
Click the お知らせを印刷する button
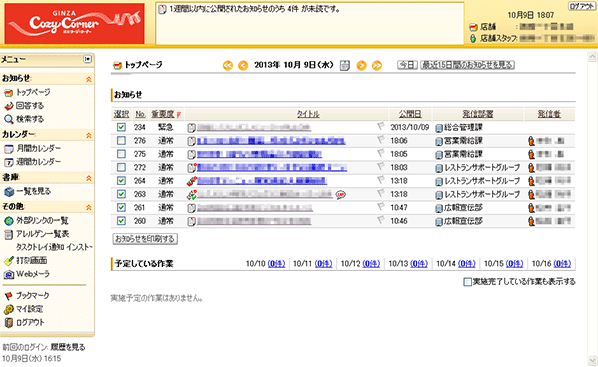[145, 239]
